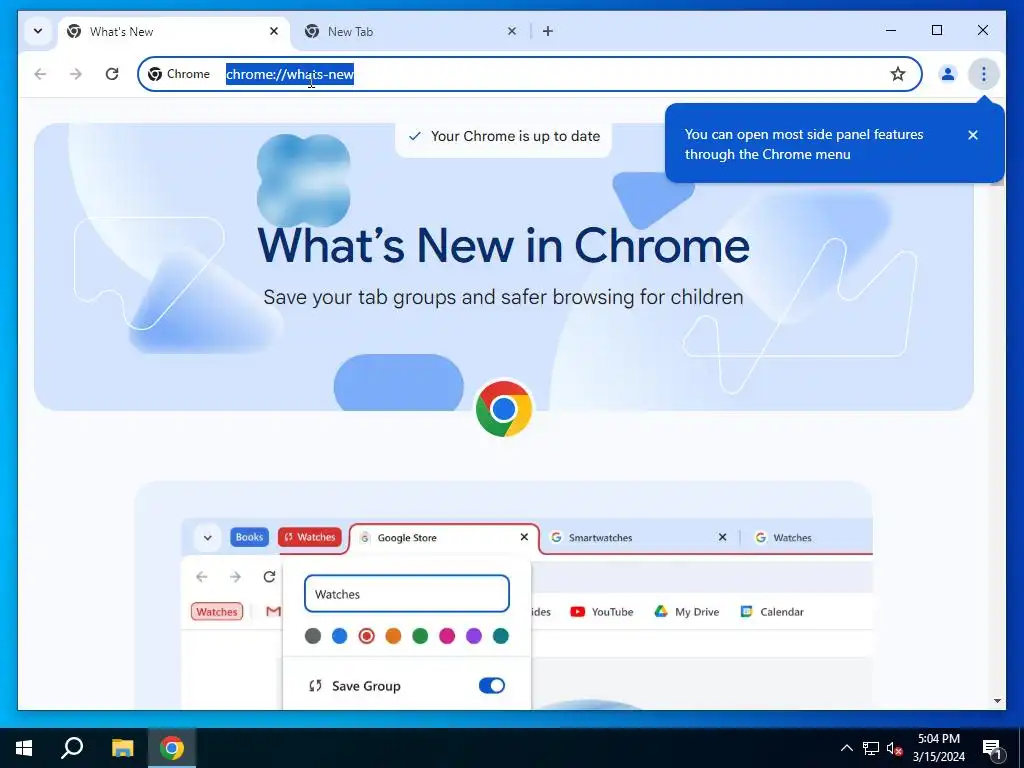
Task: Pick the purple group color
Action: (x=474, y=636)
